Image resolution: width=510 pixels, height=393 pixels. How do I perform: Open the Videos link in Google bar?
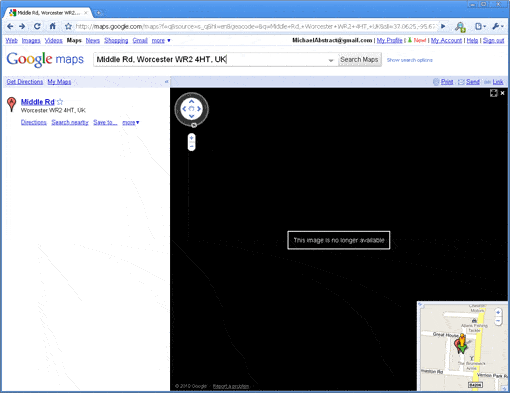point(54,40)
